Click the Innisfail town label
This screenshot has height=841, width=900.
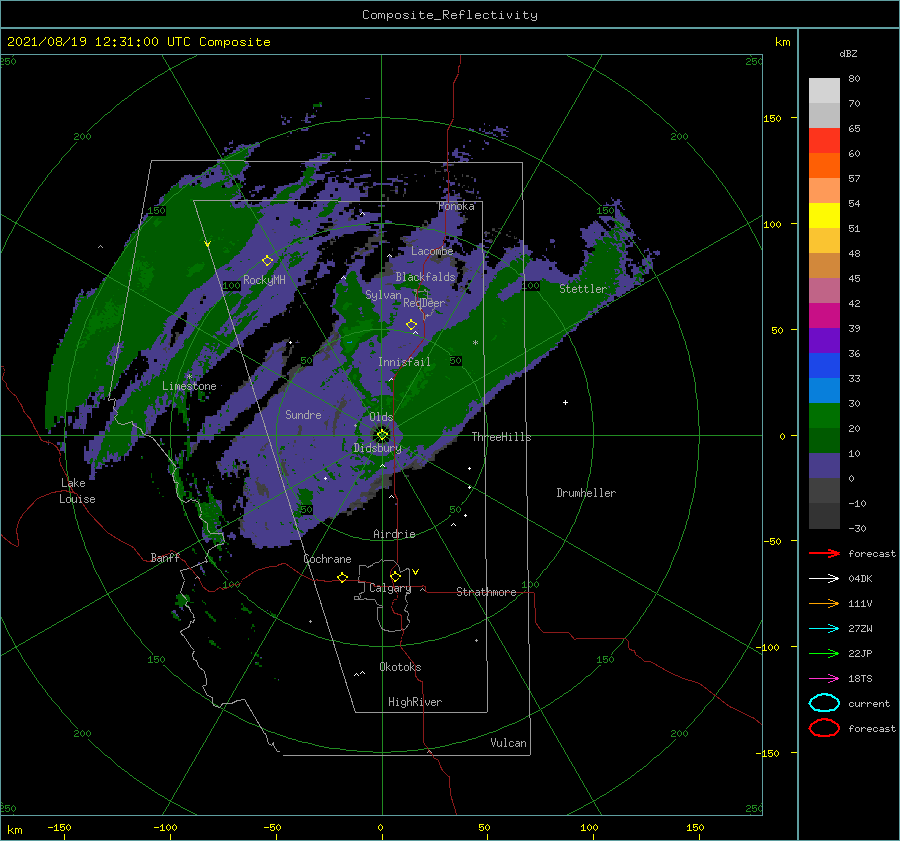click(404, 362)
